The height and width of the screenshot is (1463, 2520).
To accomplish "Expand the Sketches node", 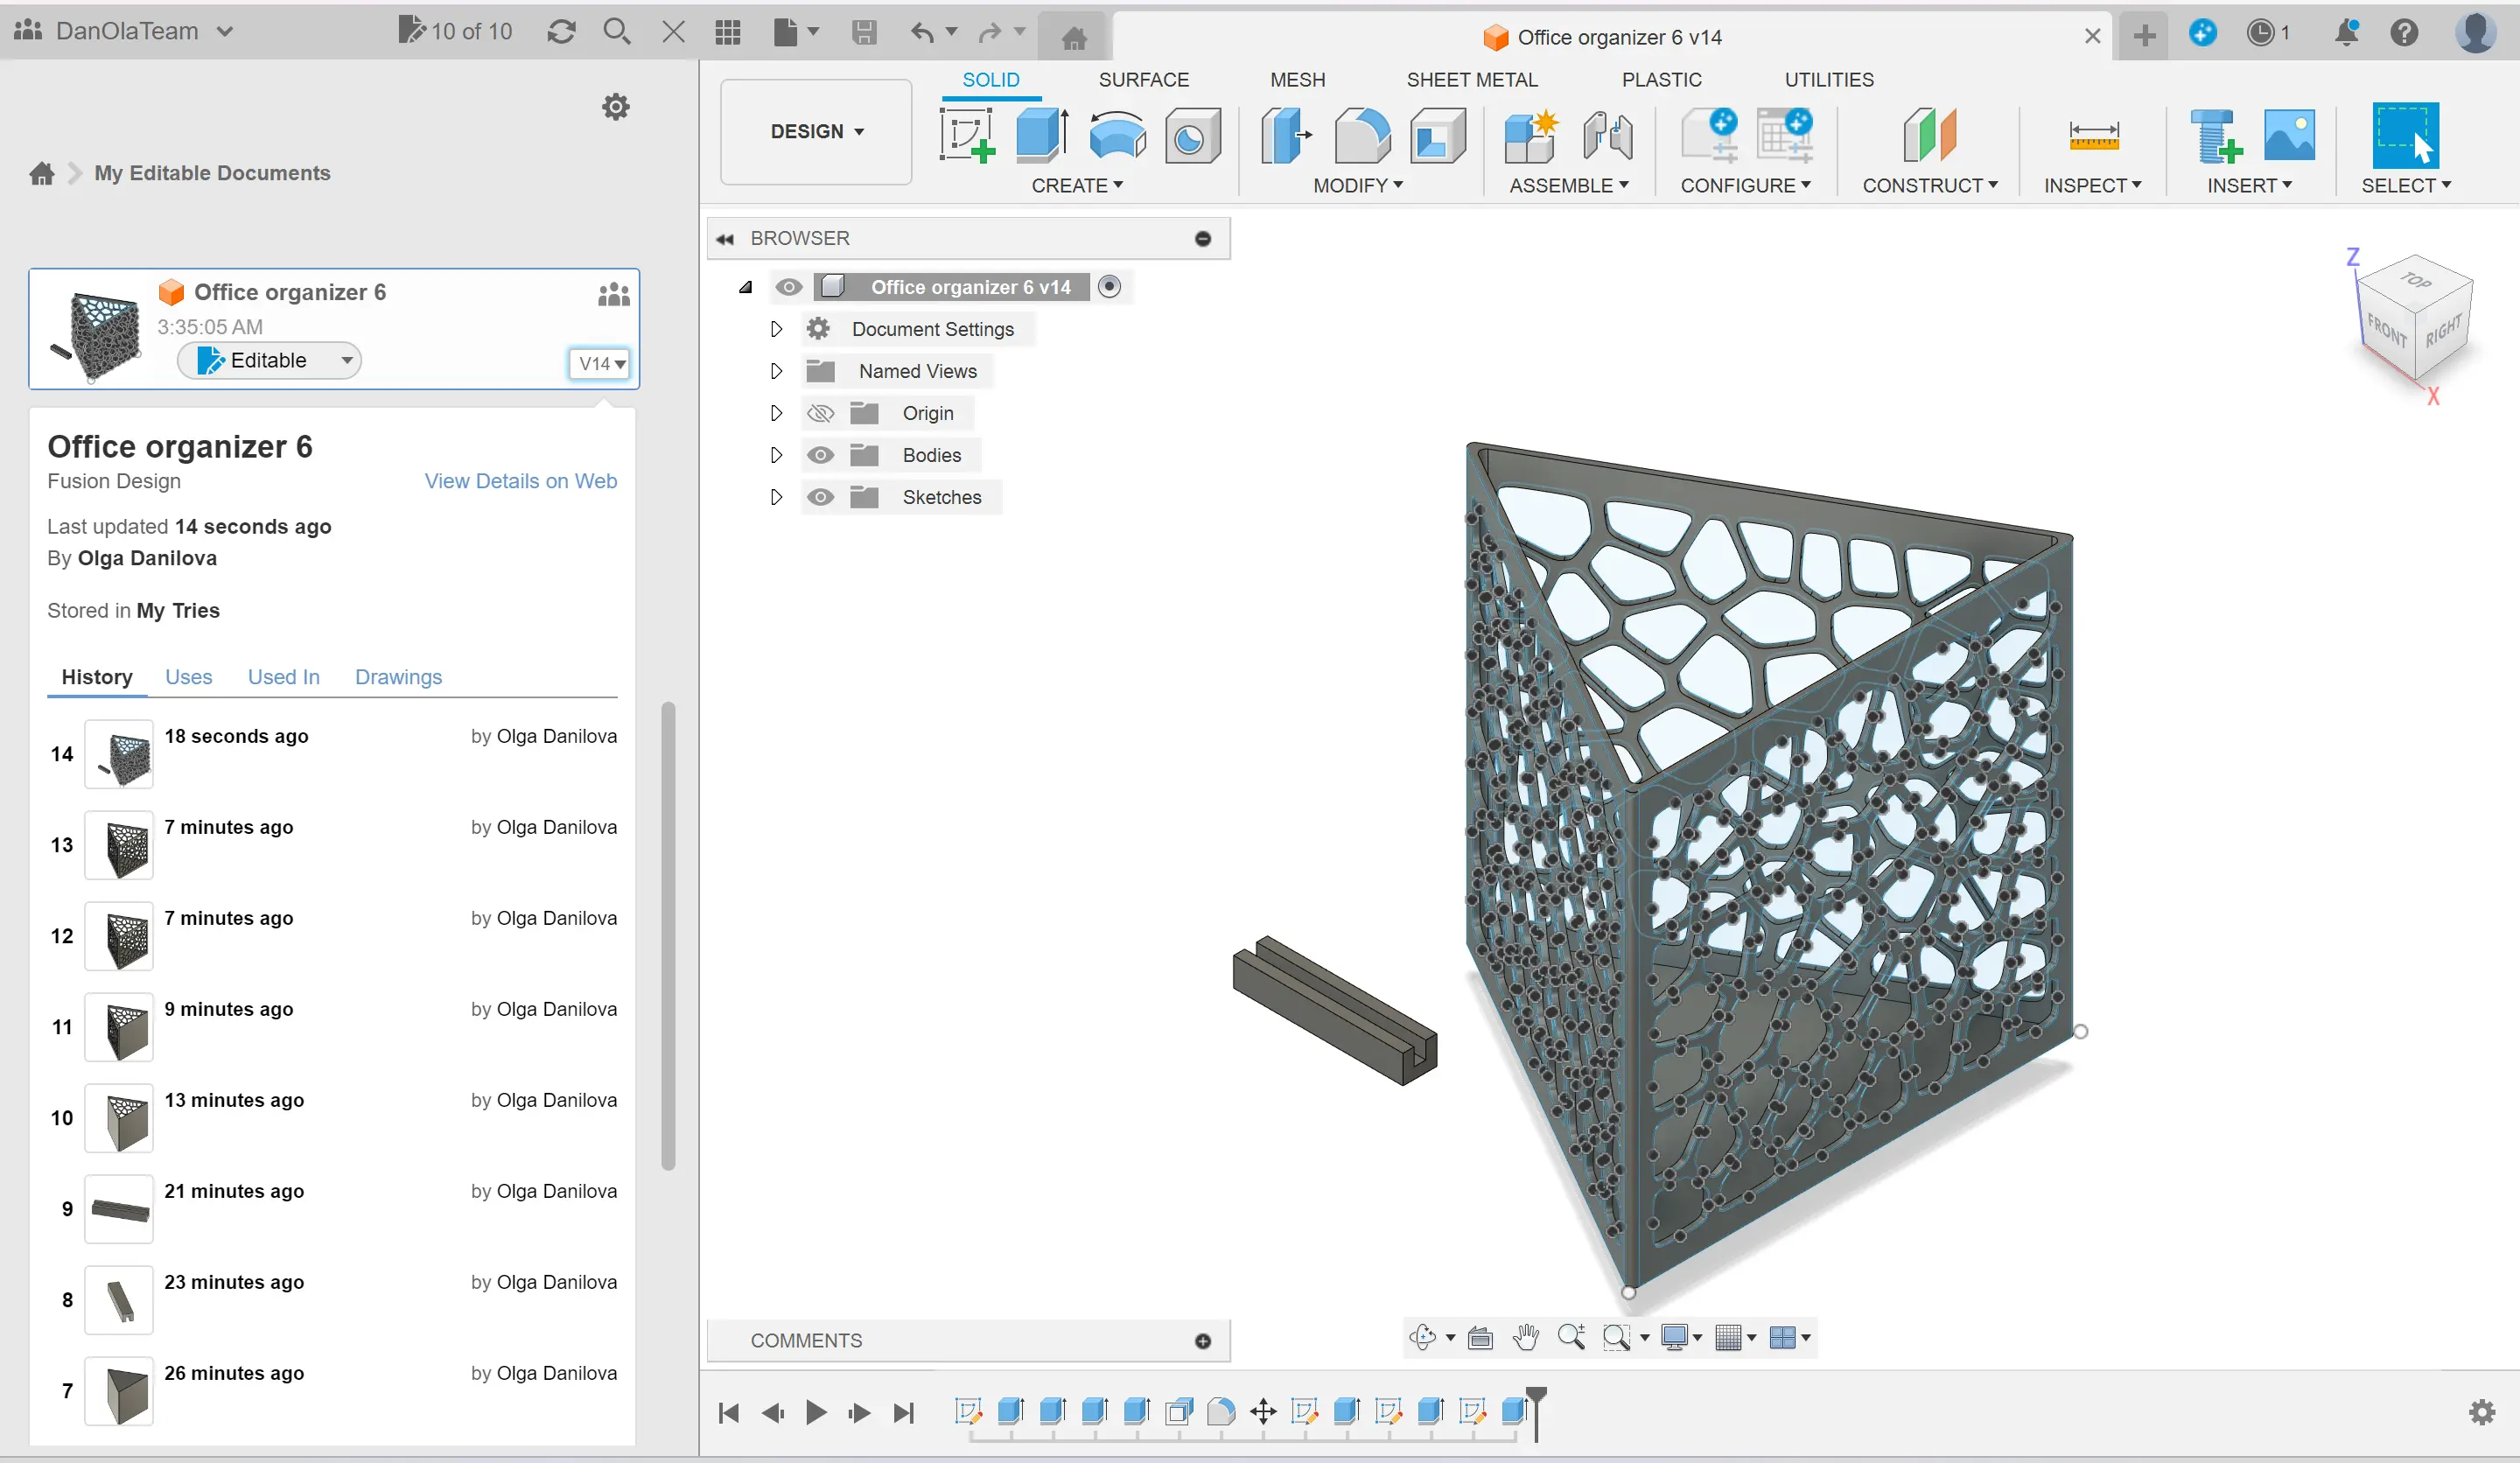I will 776,497.
